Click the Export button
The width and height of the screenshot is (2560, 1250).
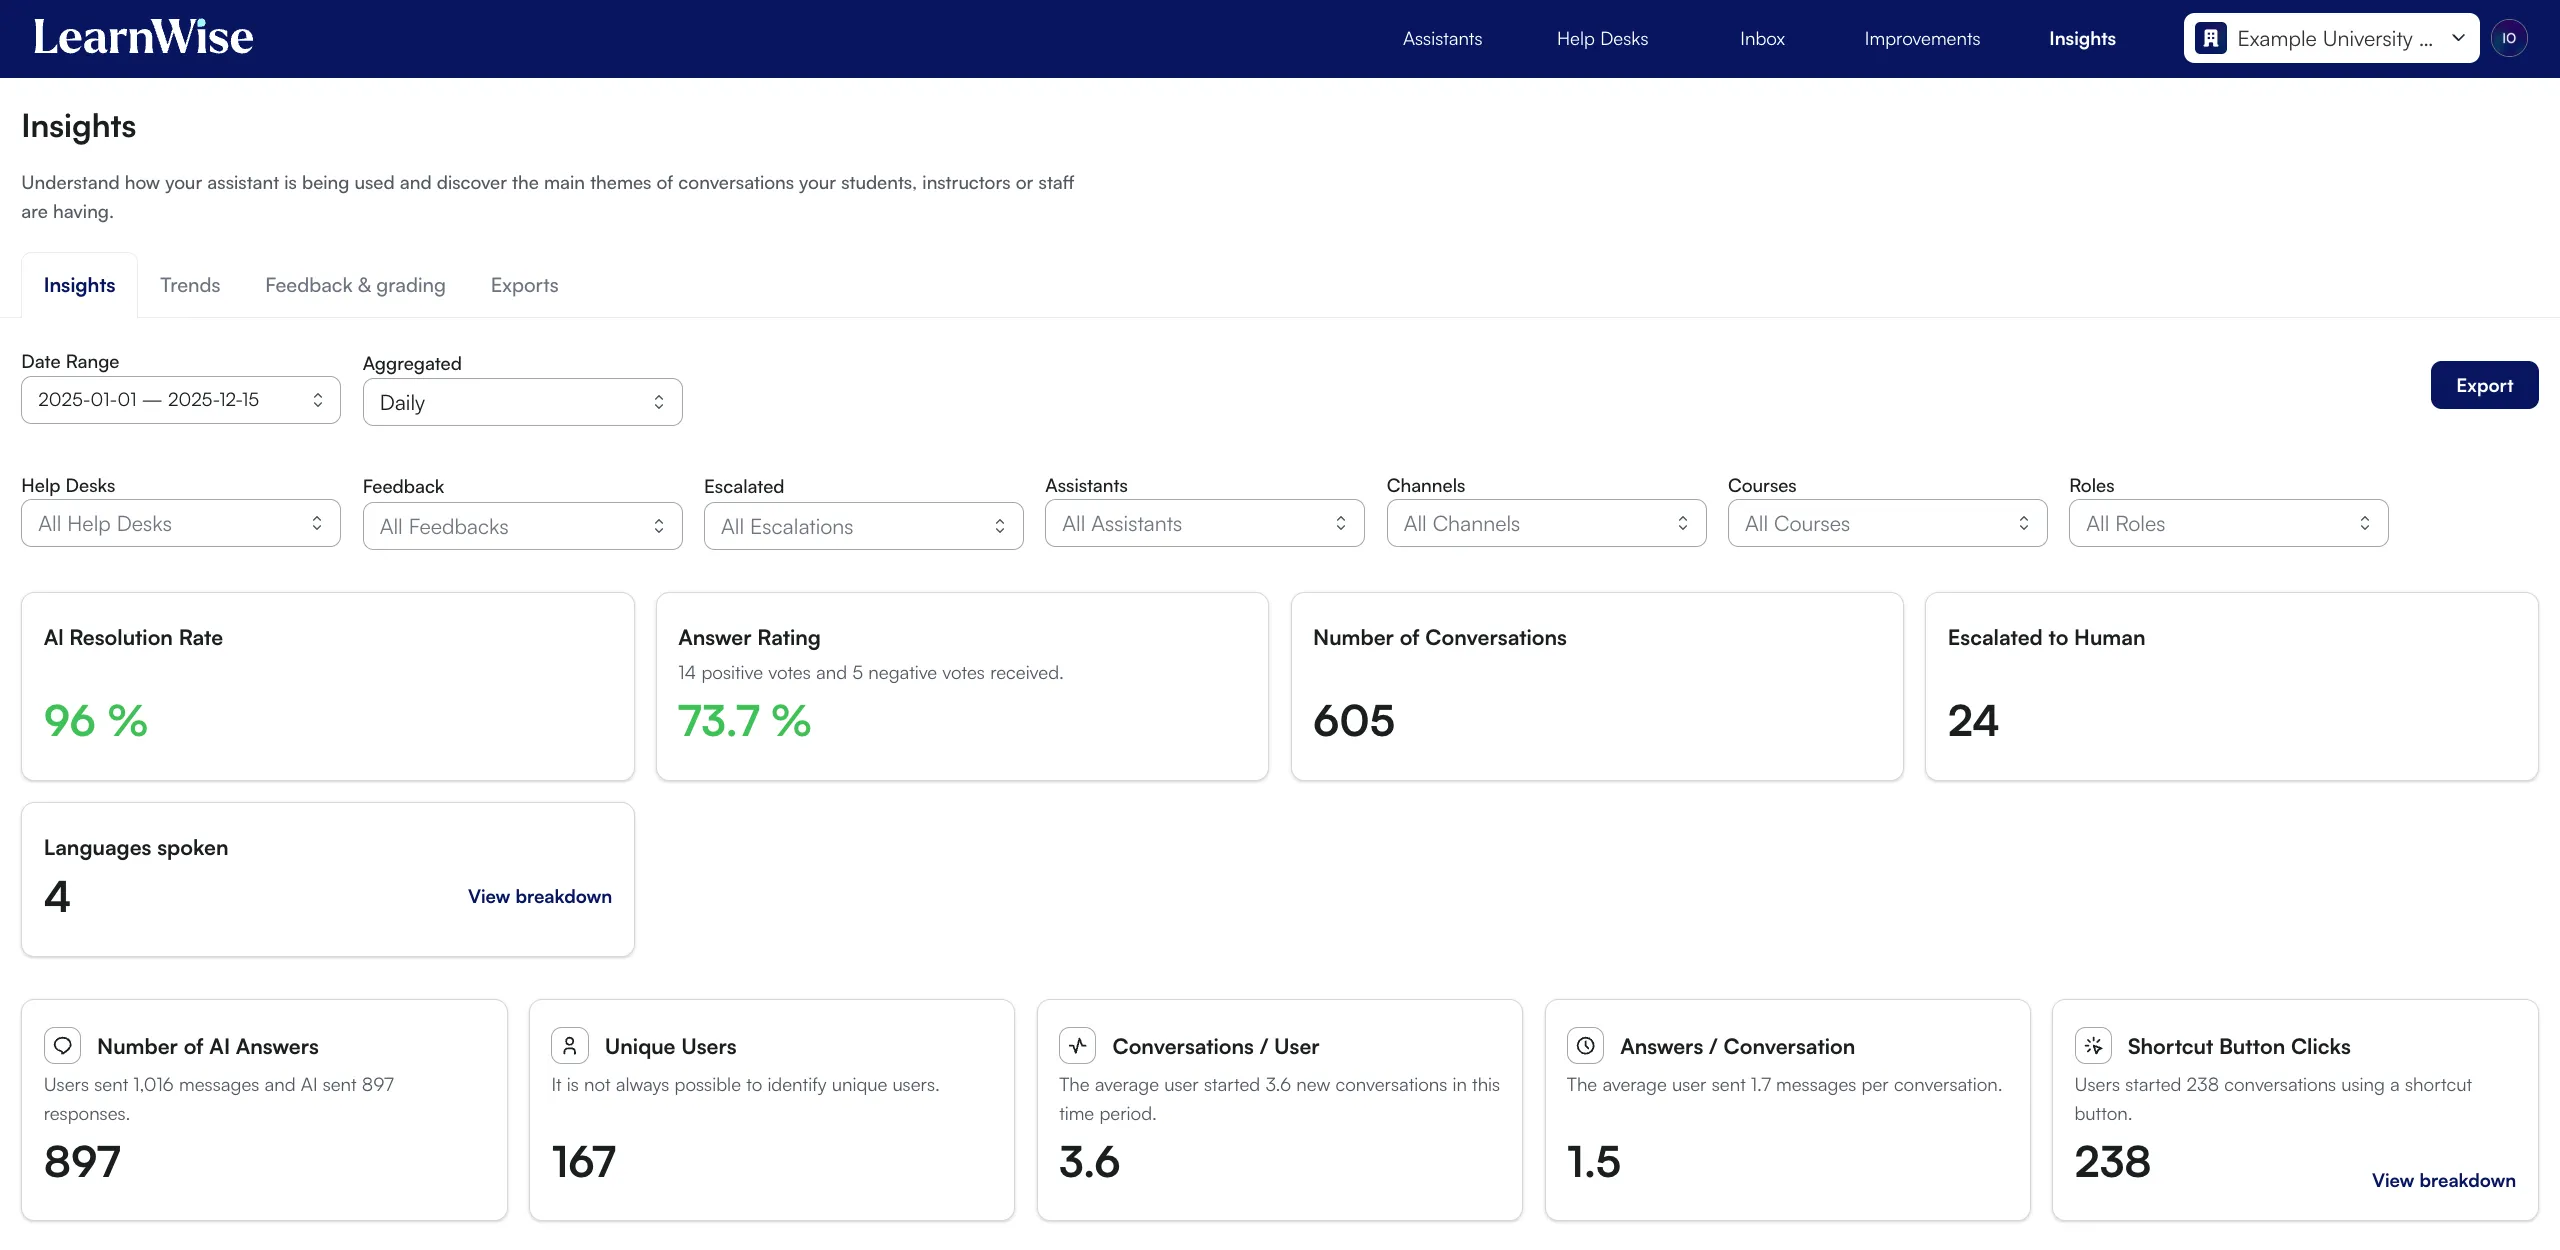pos(2484,386)
